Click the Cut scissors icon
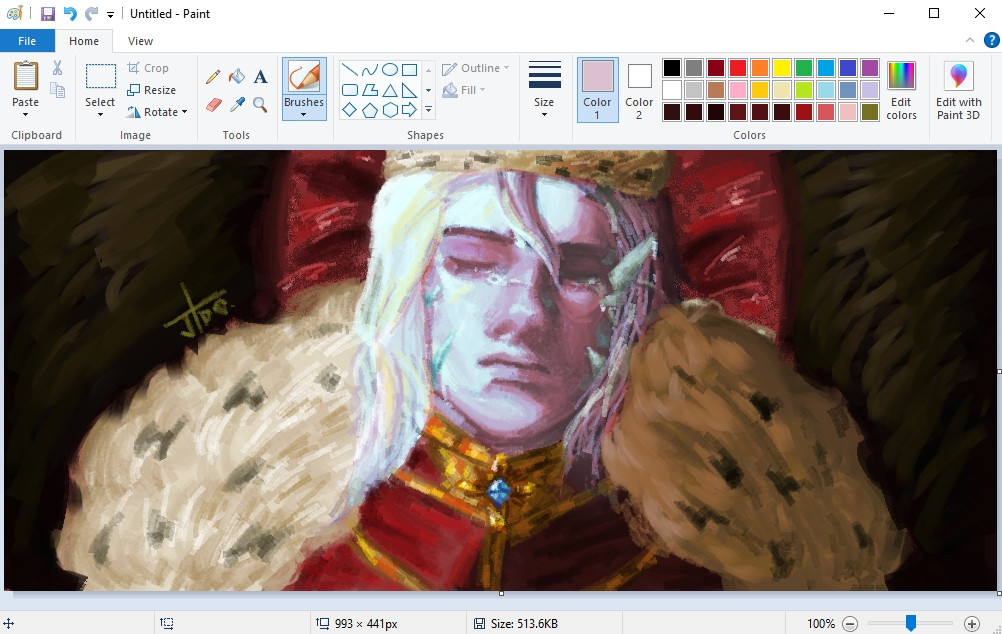This screenshot has width=1002, height=634. coord(58,68)
